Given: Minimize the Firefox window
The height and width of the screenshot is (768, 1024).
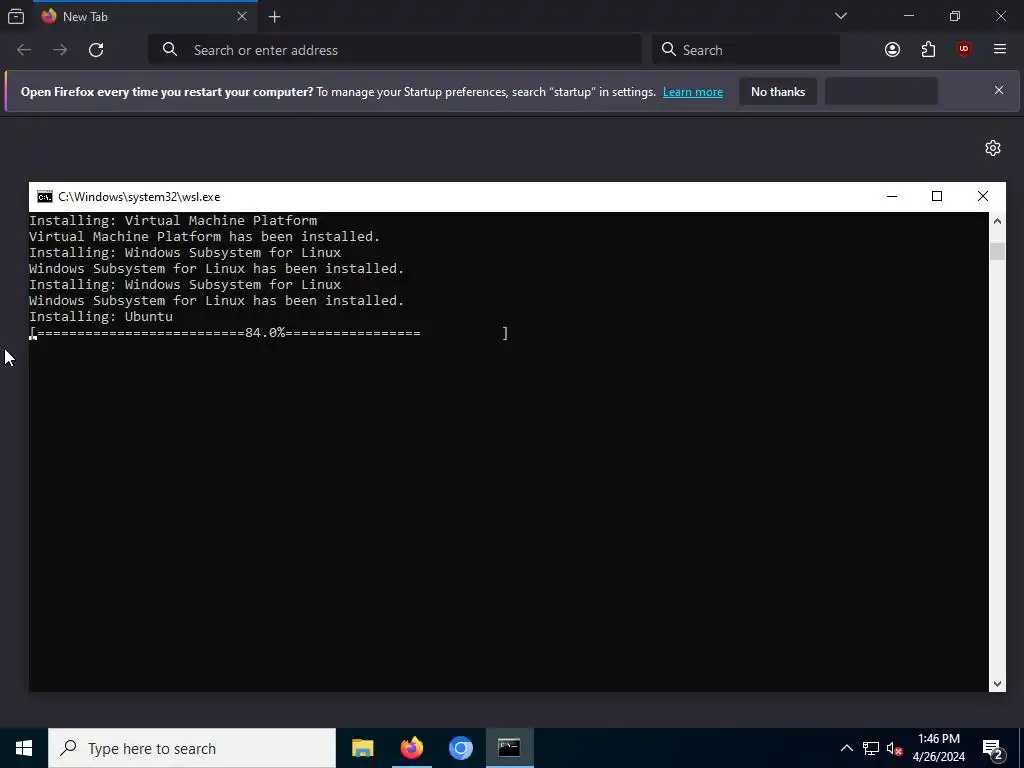Looking at the screenshot, I should pos(908,16).
